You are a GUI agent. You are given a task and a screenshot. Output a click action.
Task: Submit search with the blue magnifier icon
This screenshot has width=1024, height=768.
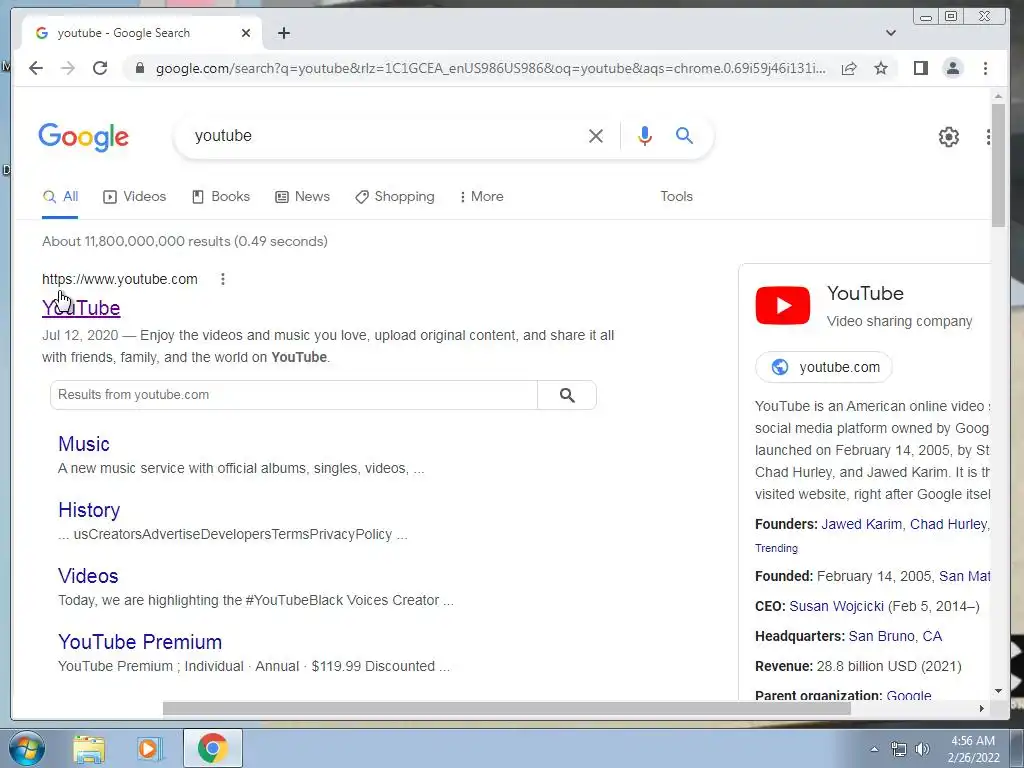684,135
